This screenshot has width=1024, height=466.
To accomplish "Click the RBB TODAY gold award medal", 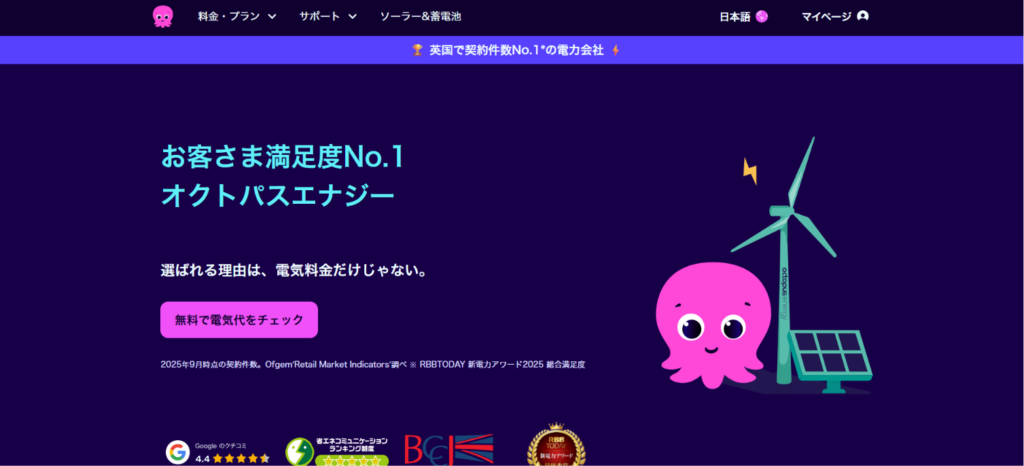I will point(556,445).
